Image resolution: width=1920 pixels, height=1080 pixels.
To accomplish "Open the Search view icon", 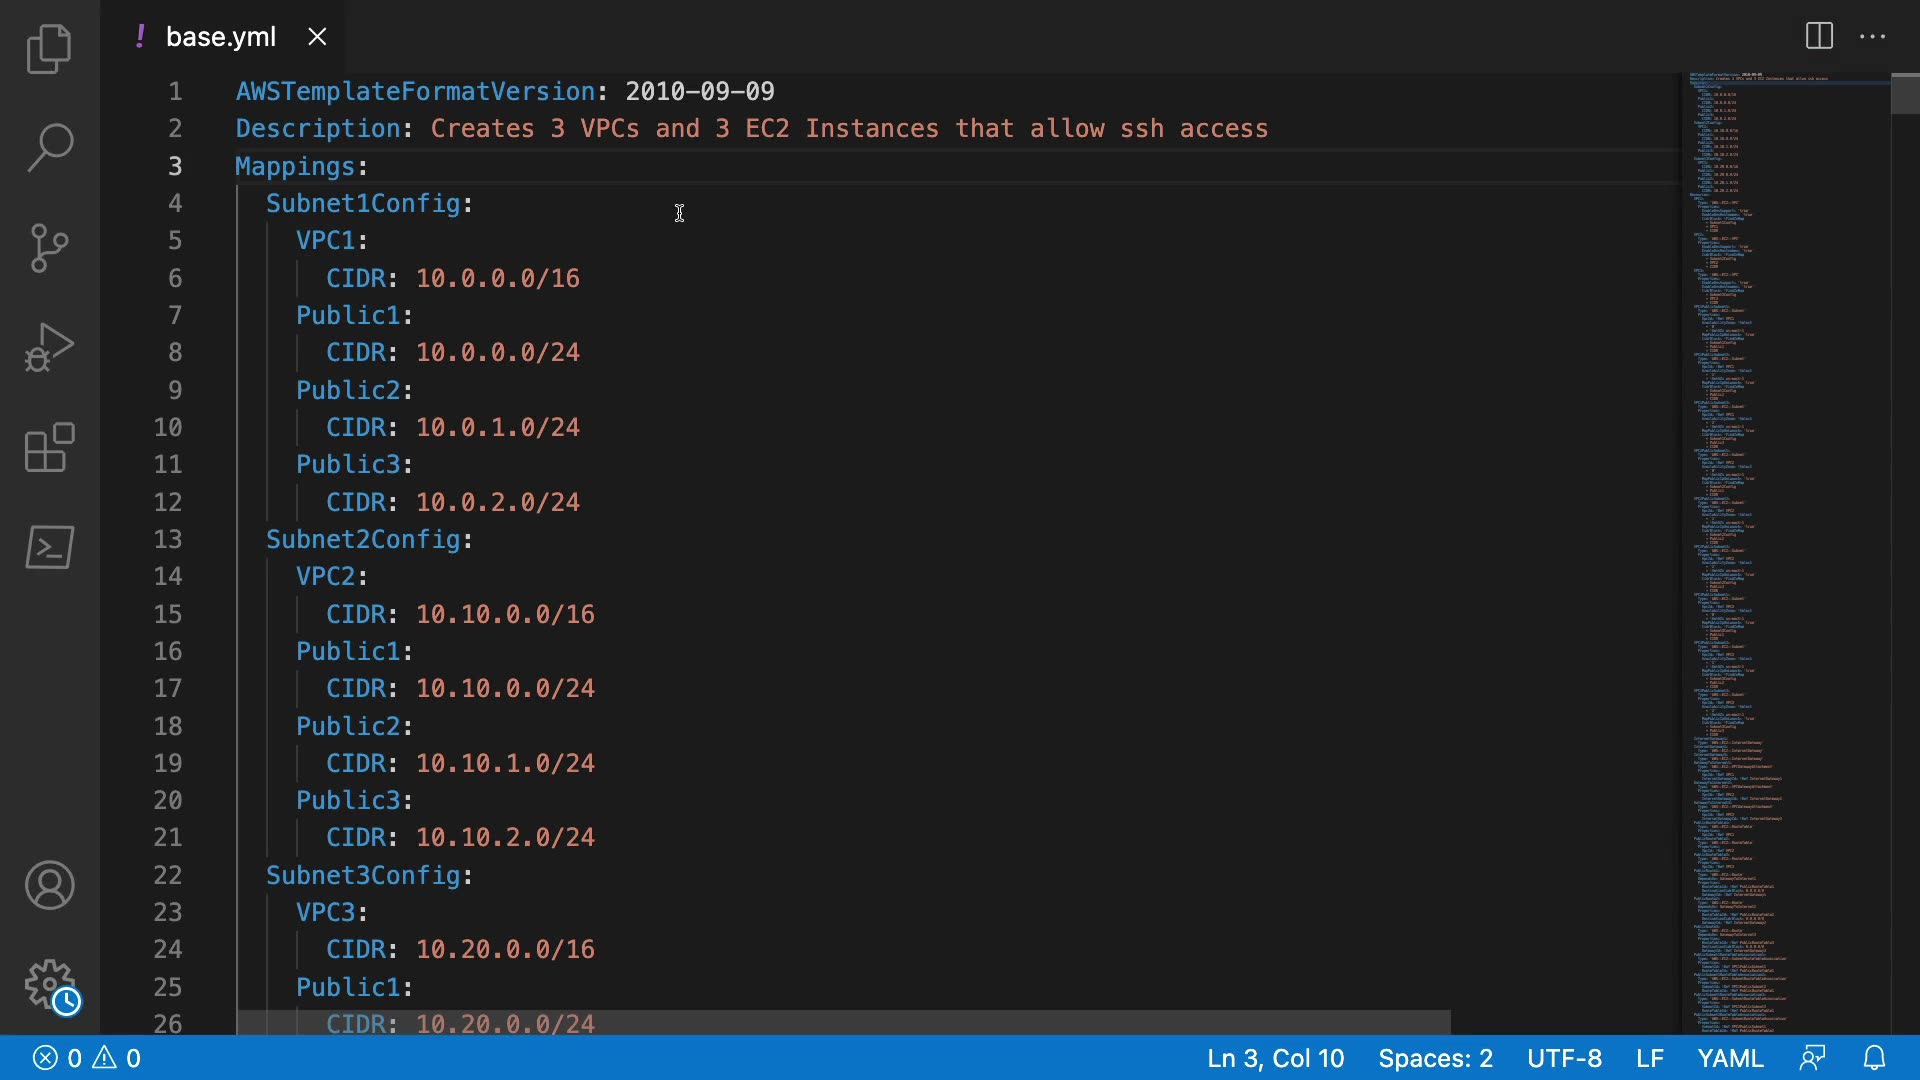I will pyautogui.click(x=49, y=148).
